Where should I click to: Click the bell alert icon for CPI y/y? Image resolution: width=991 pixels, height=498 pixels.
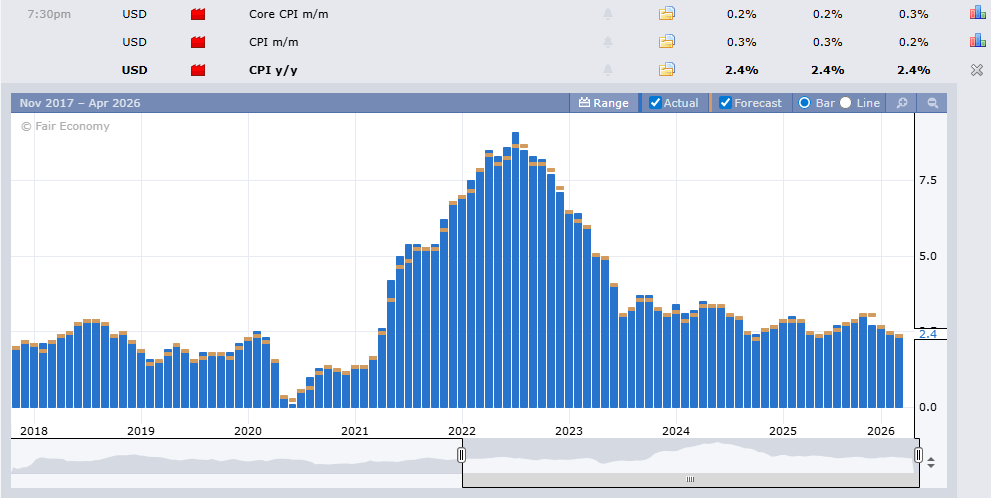click(607, 69)
